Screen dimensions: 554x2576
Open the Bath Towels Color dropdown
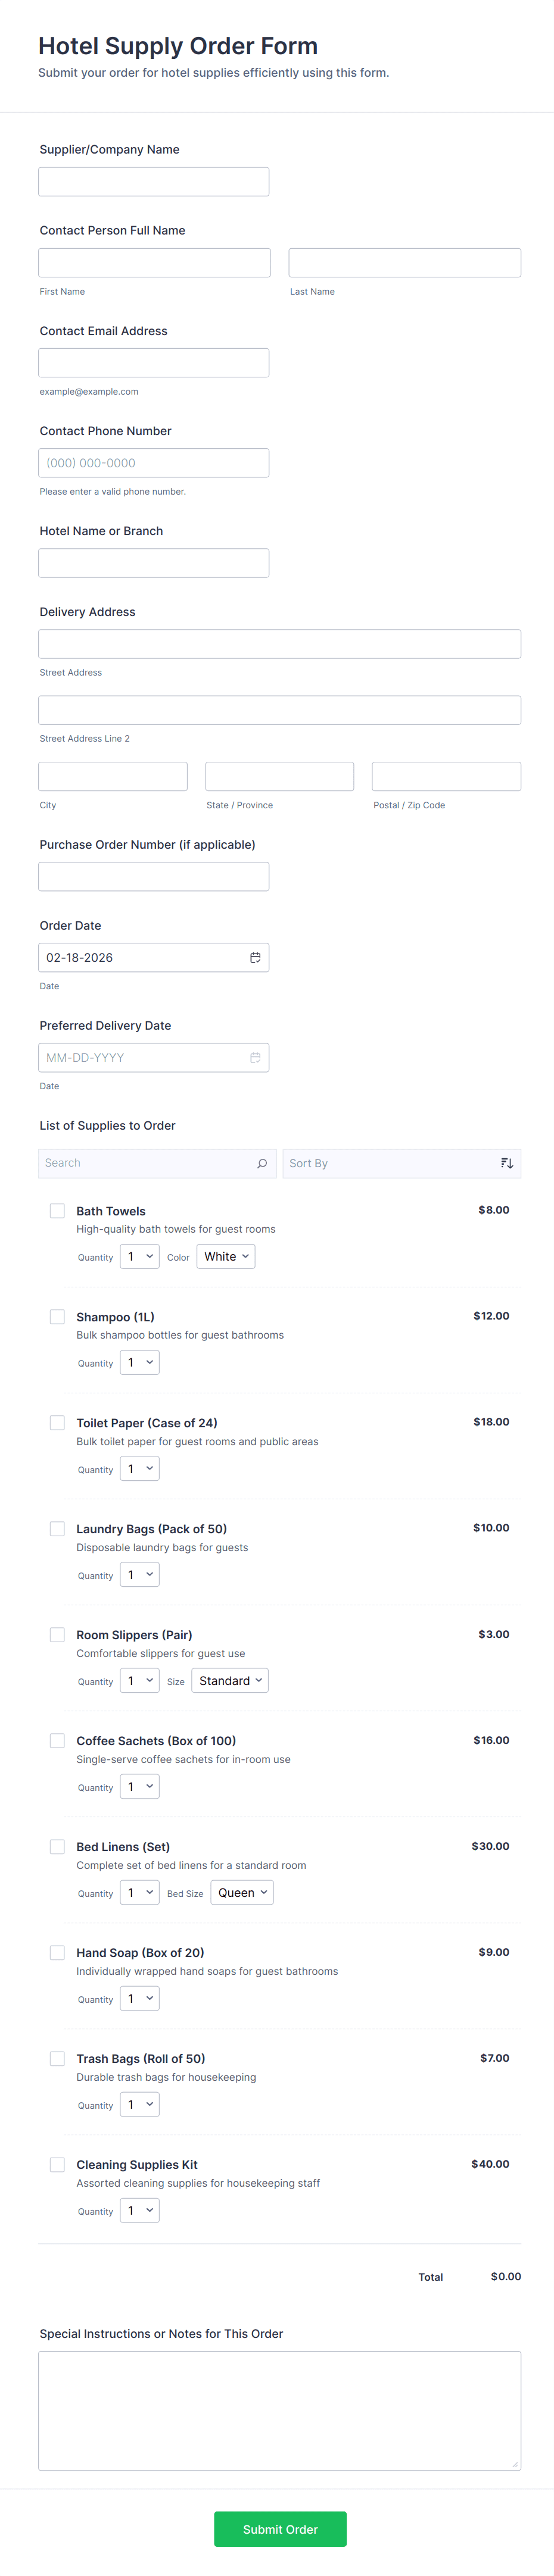point(226,1257)
